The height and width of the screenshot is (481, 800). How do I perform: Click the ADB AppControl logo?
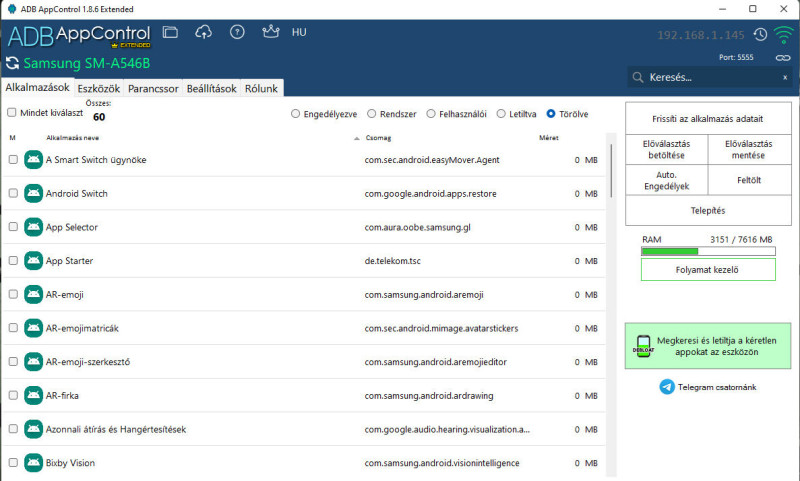tap(79, 35)
